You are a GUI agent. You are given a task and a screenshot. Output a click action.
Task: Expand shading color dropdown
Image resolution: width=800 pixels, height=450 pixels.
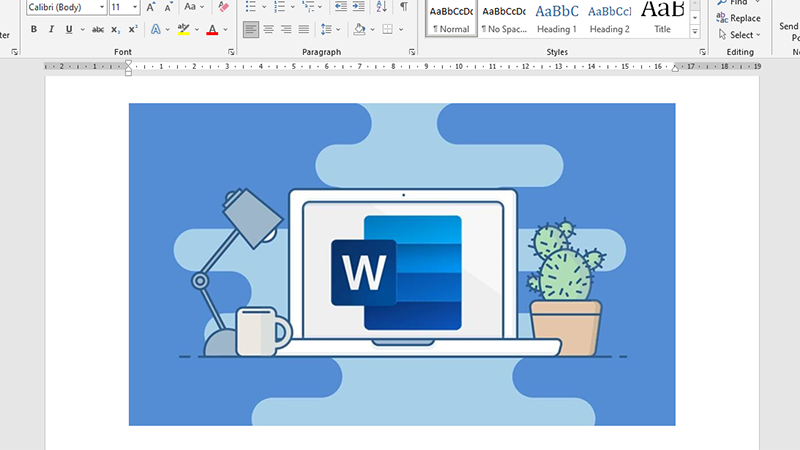tap(372, 29)
